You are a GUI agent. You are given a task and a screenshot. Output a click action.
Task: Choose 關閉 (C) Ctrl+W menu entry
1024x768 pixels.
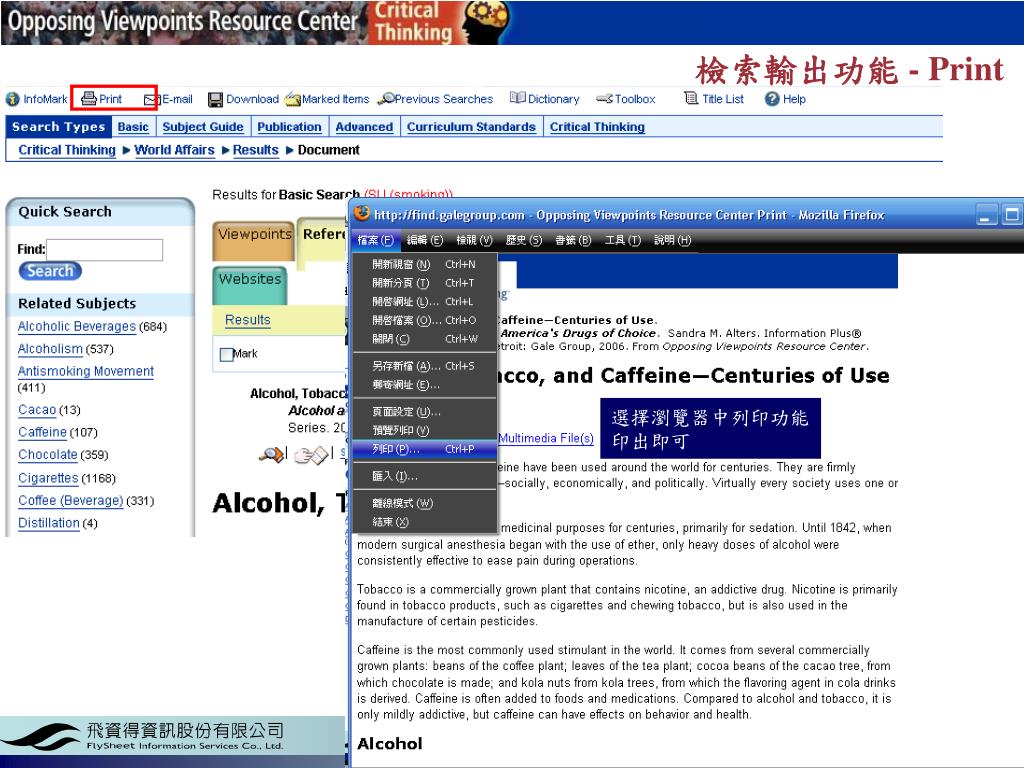click(424, 338)
